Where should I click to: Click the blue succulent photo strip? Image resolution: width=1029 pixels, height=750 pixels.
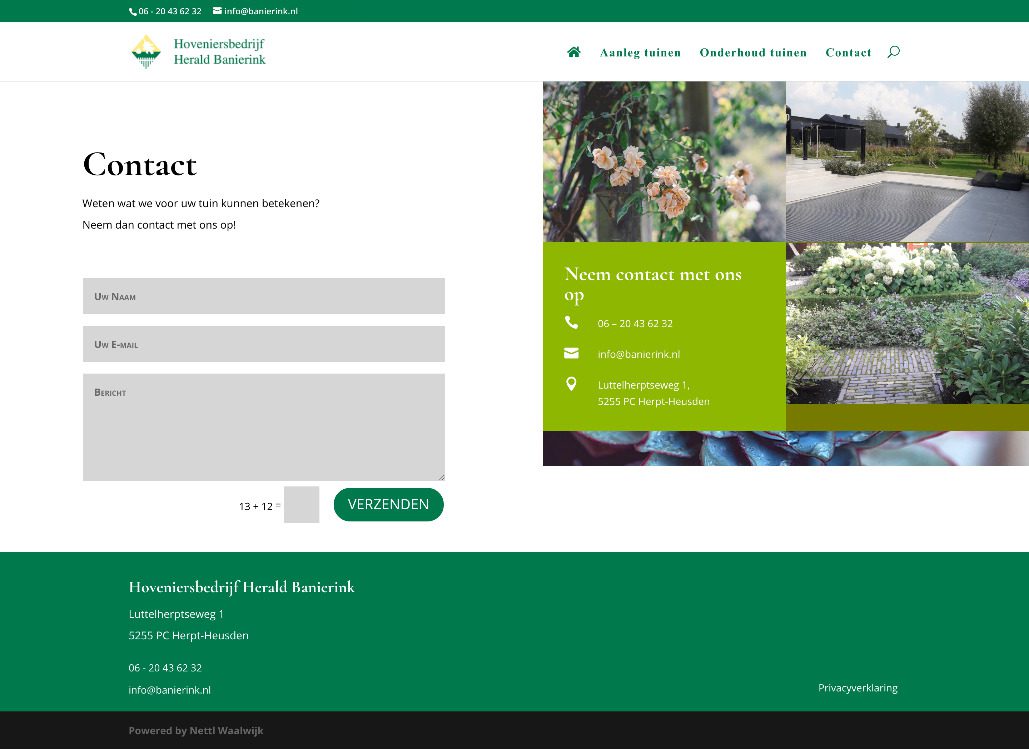[786, 448]
